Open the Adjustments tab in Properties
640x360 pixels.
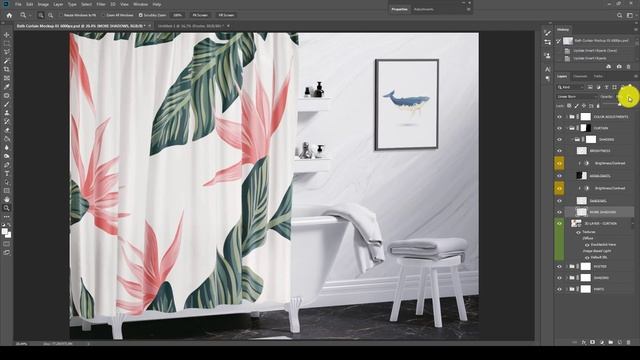point(424,9)
